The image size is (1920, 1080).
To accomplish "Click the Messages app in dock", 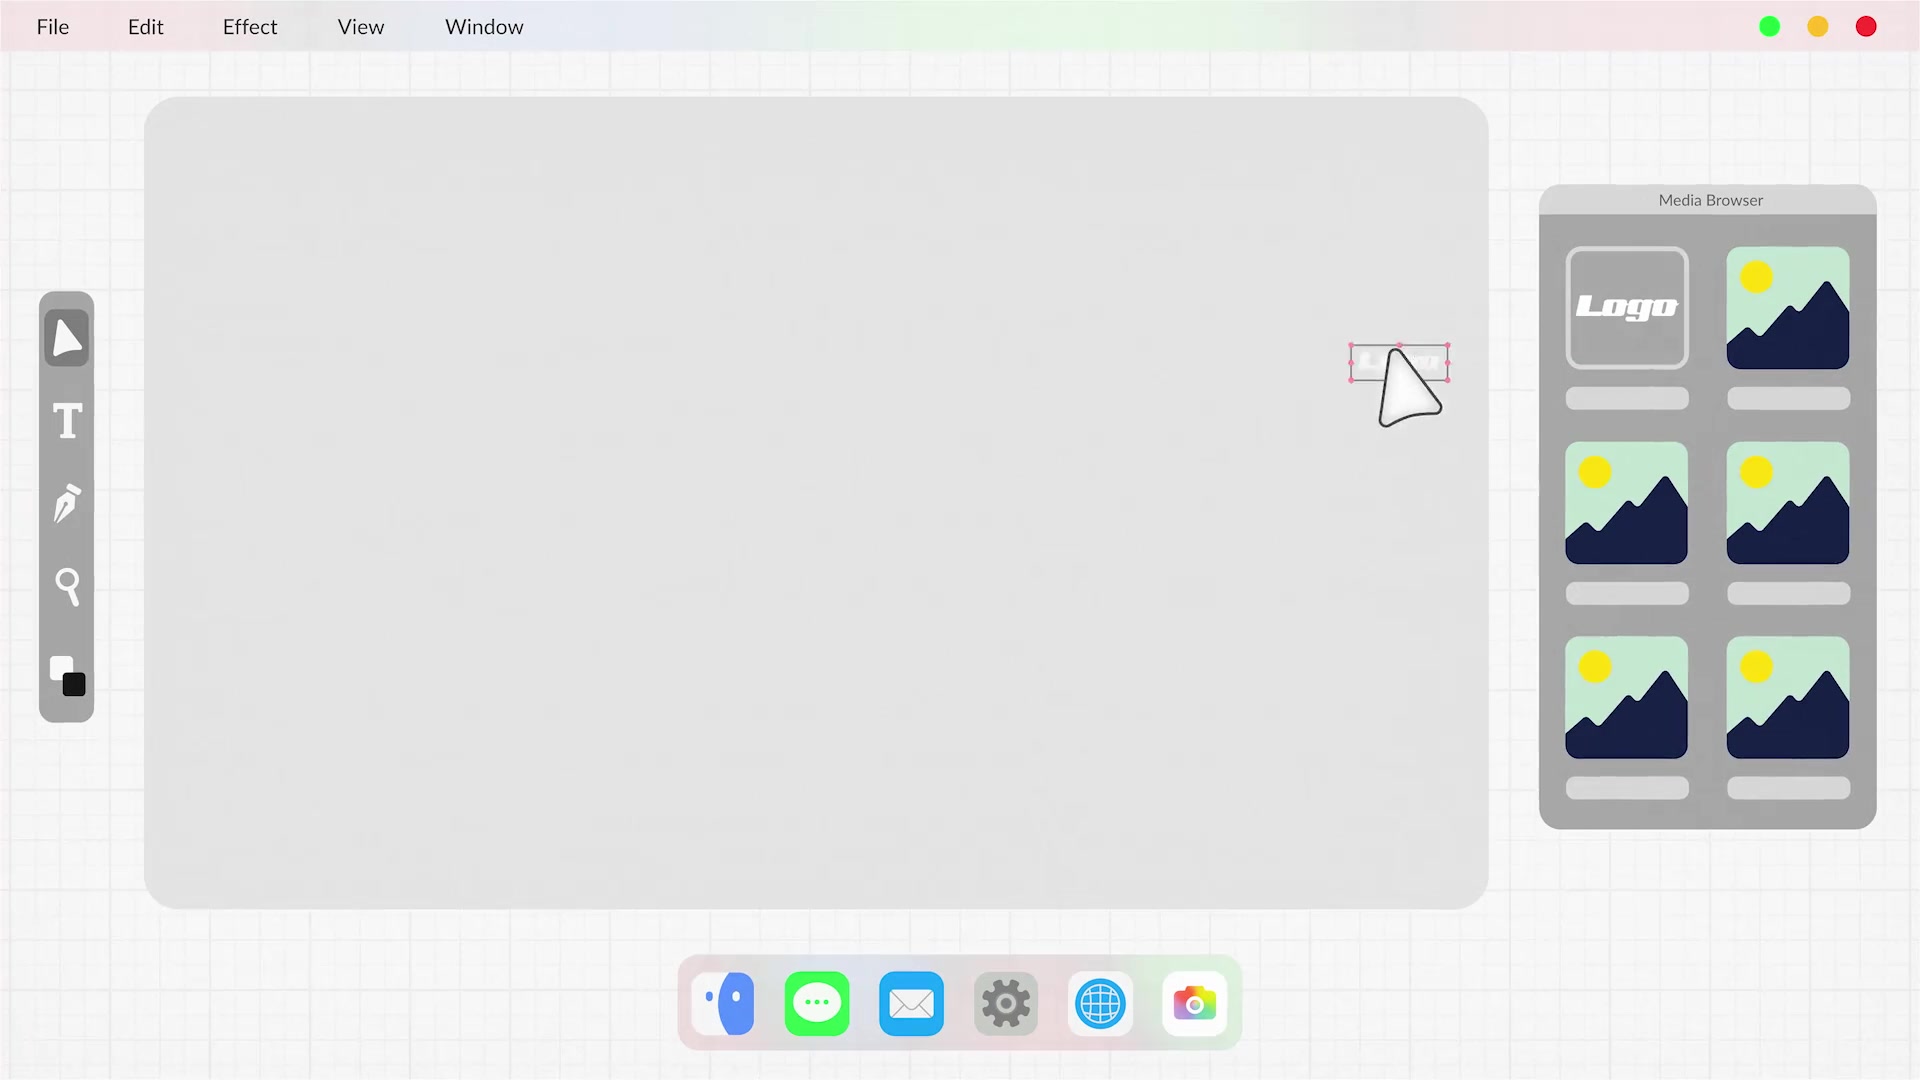I will [818, 1002].
